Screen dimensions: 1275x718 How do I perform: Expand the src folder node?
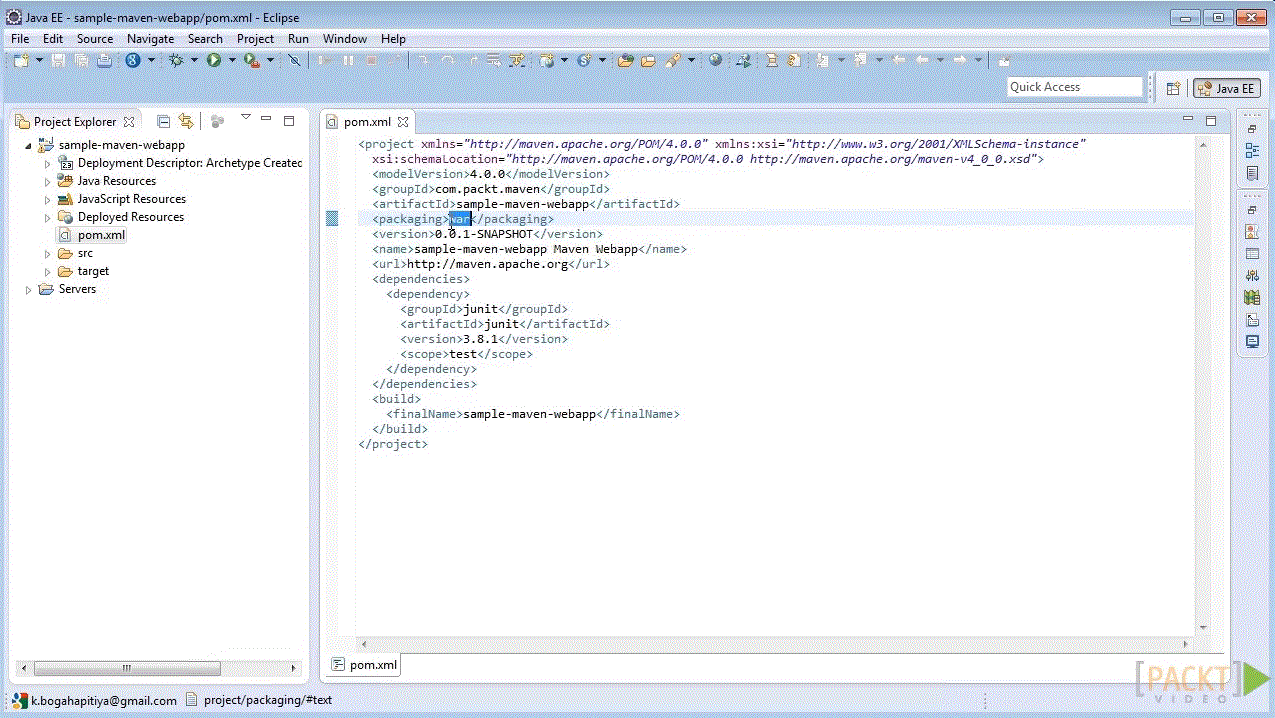tap(47, 253)
